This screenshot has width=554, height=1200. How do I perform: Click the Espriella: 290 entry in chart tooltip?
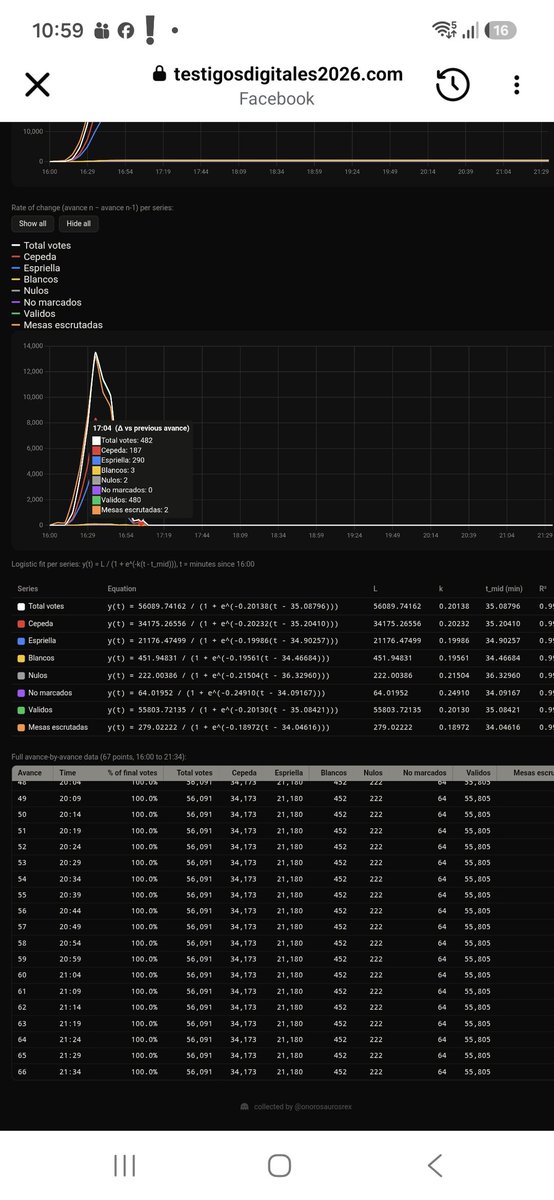(121, 460)
